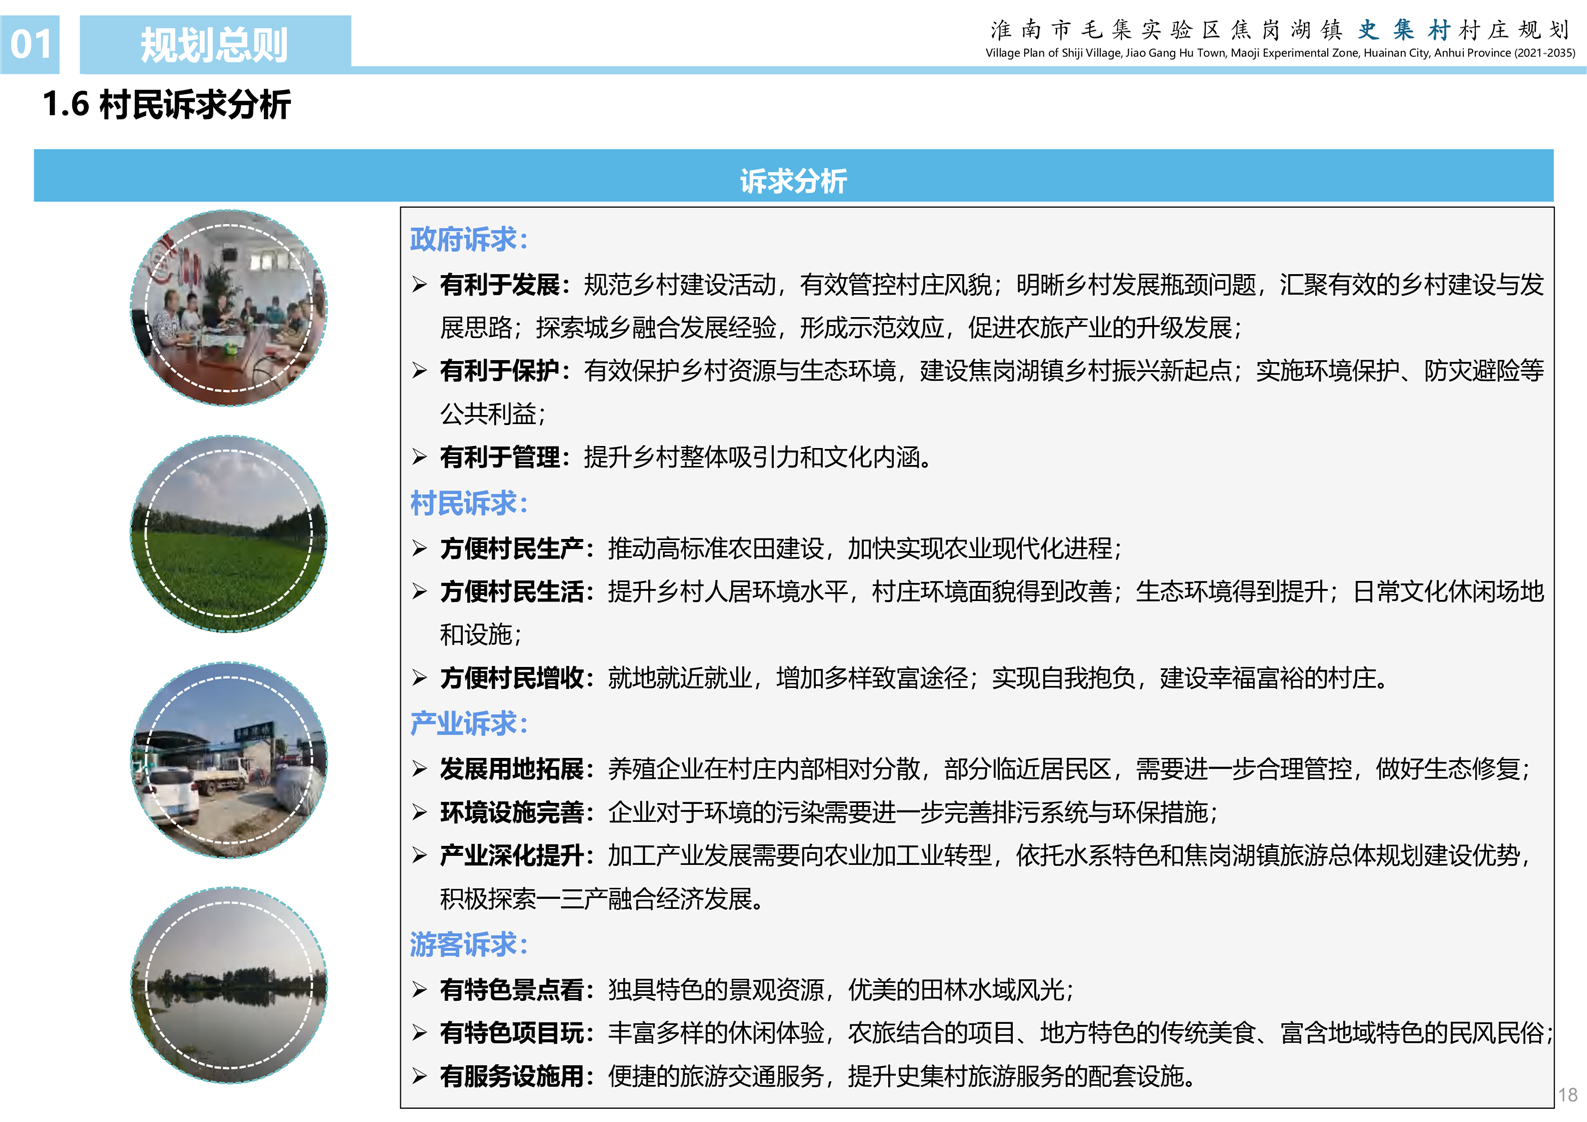Select the arrow bullet before 环境设施完善
Image resolution: width=1587 pixels, height=1122 pixels.
pos(420,812)
